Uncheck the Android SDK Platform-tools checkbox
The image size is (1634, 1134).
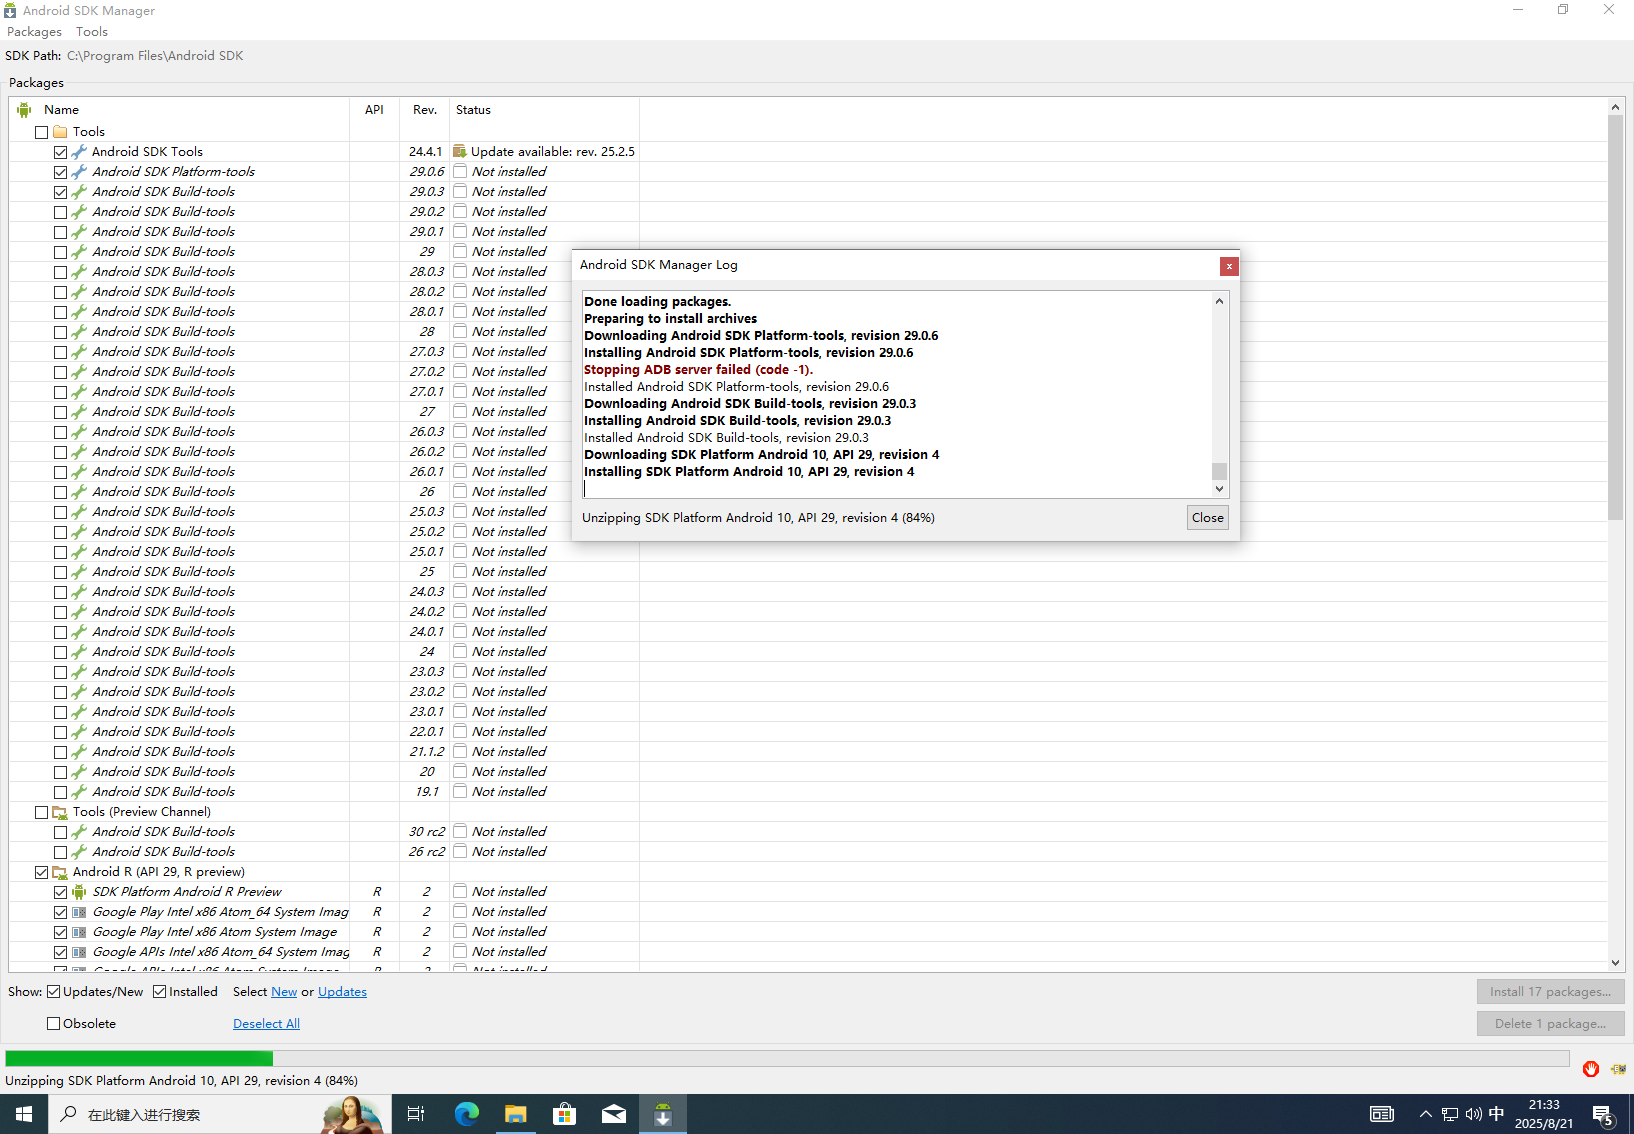tap(60, 171)
